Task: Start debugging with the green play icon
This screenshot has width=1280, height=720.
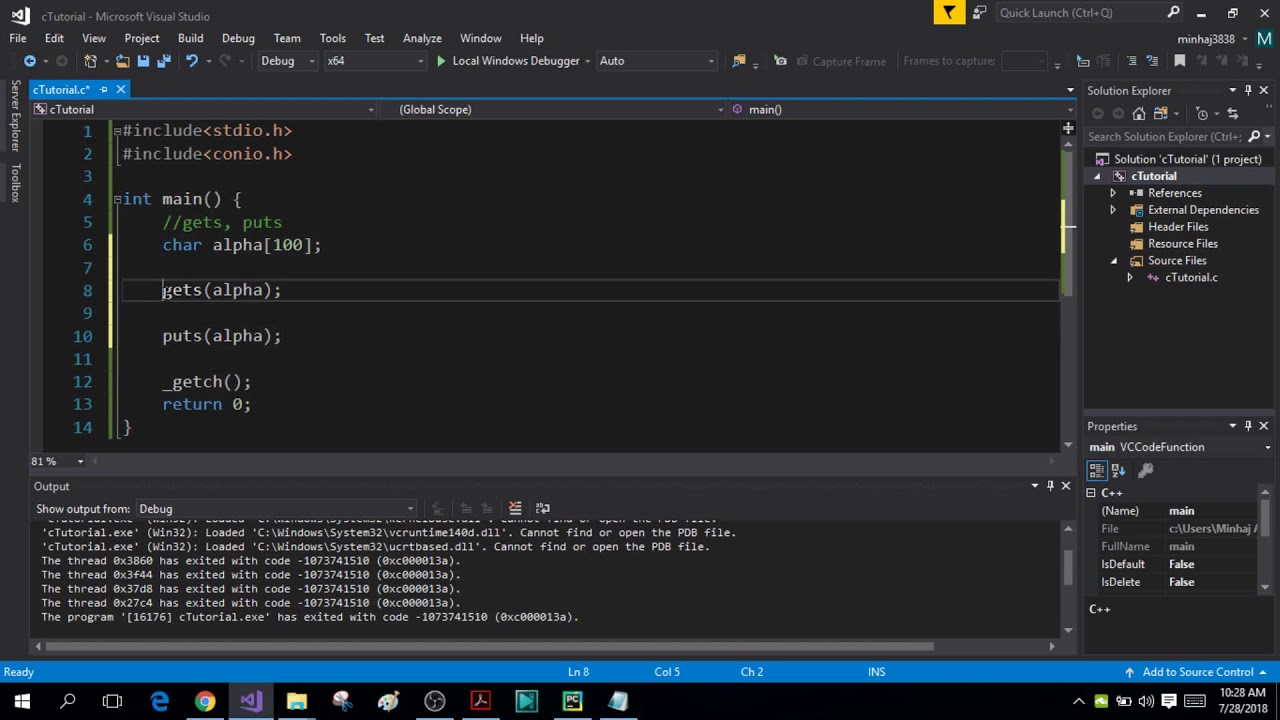Action: pos(441,61)
